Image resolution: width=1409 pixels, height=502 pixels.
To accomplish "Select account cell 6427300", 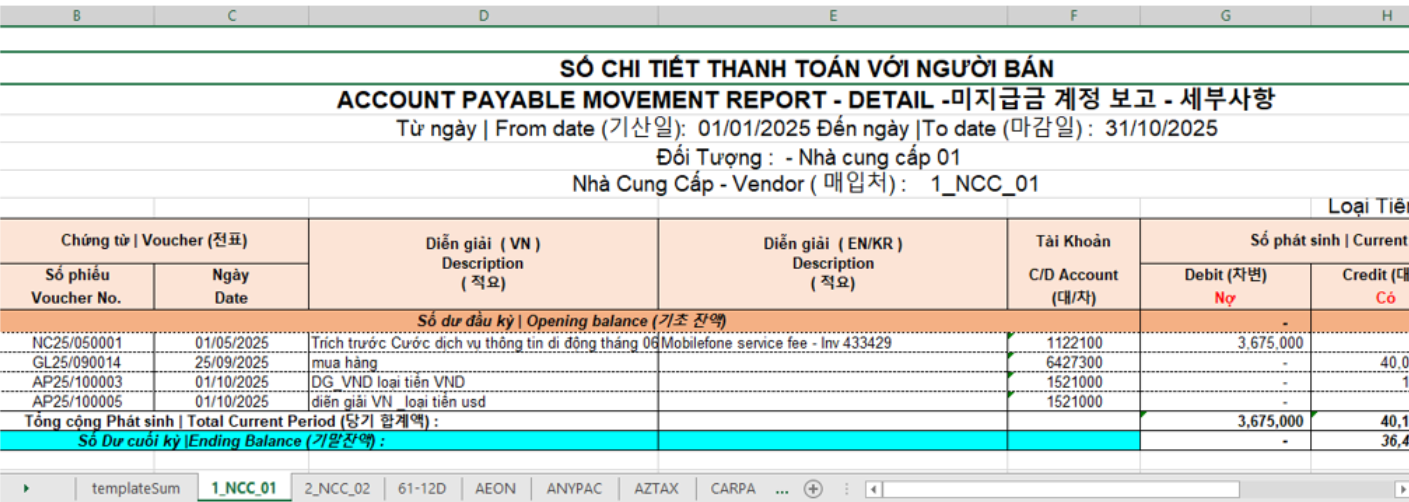I will tap(1073, 363).
